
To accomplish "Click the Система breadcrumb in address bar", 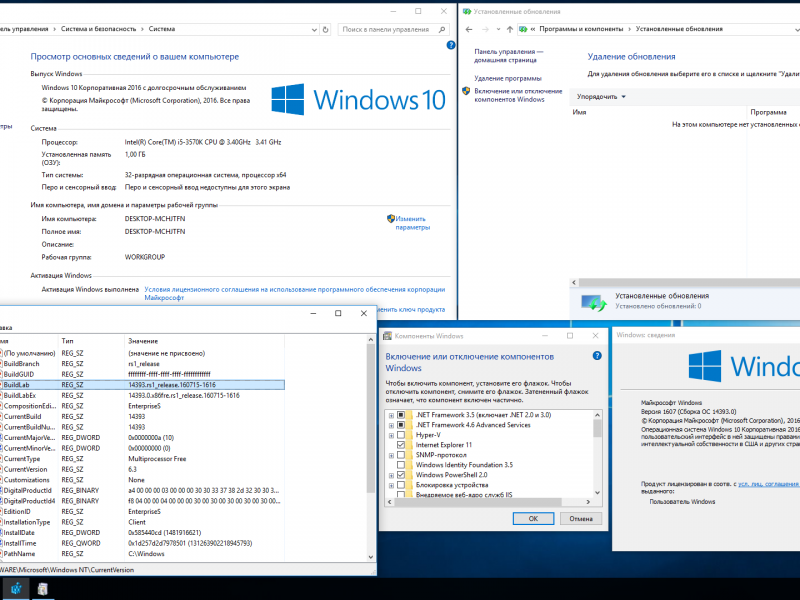I will pyautogui.click(x=162, y=29).
